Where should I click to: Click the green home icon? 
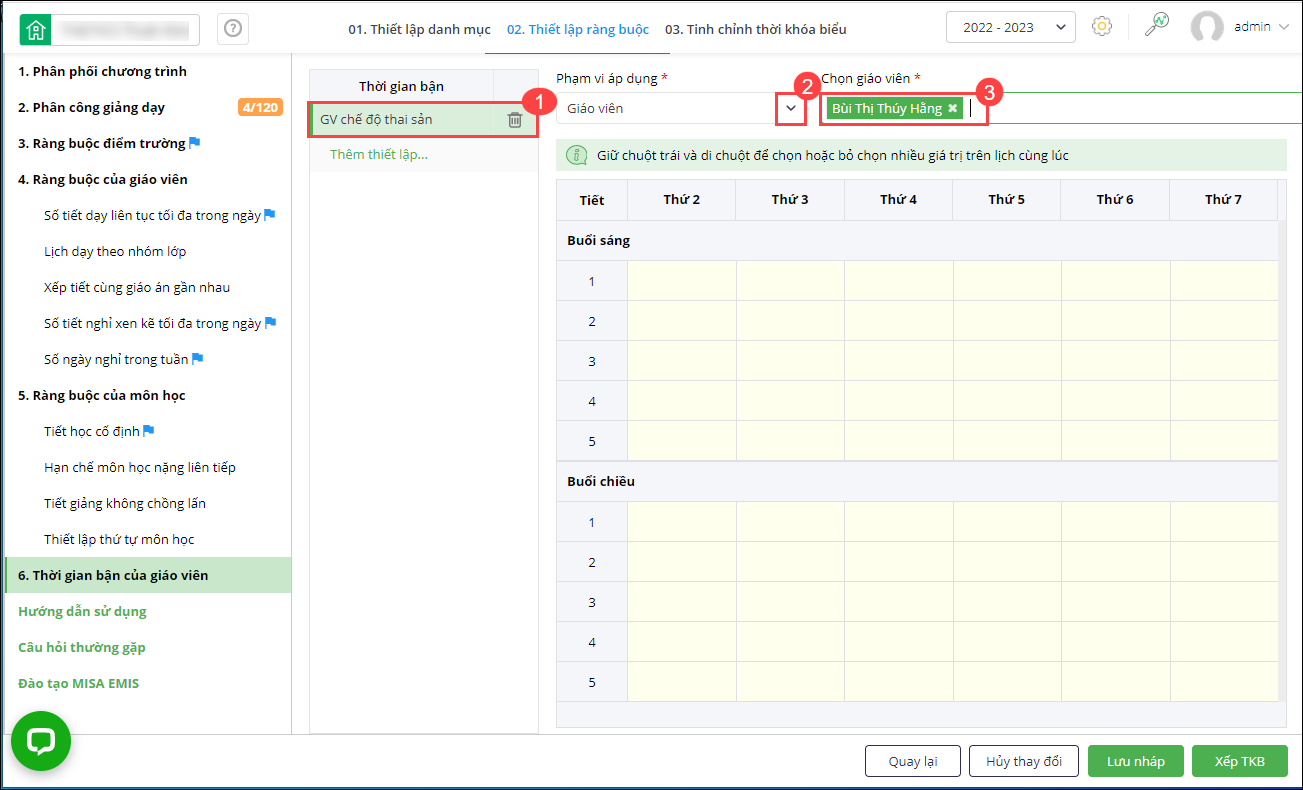(x=36, y=29)
